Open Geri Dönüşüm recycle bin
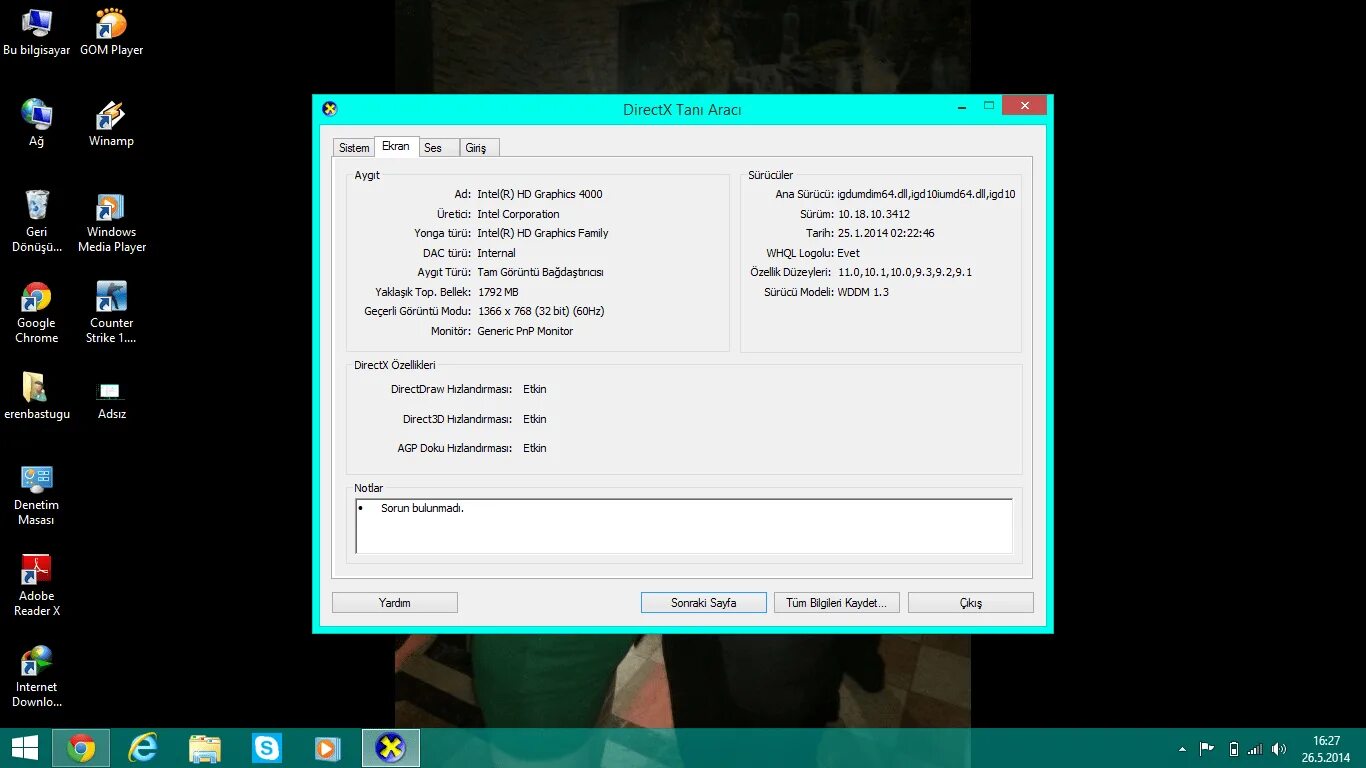Viewport: 1366px width, 768px height. tap(37, 221)
